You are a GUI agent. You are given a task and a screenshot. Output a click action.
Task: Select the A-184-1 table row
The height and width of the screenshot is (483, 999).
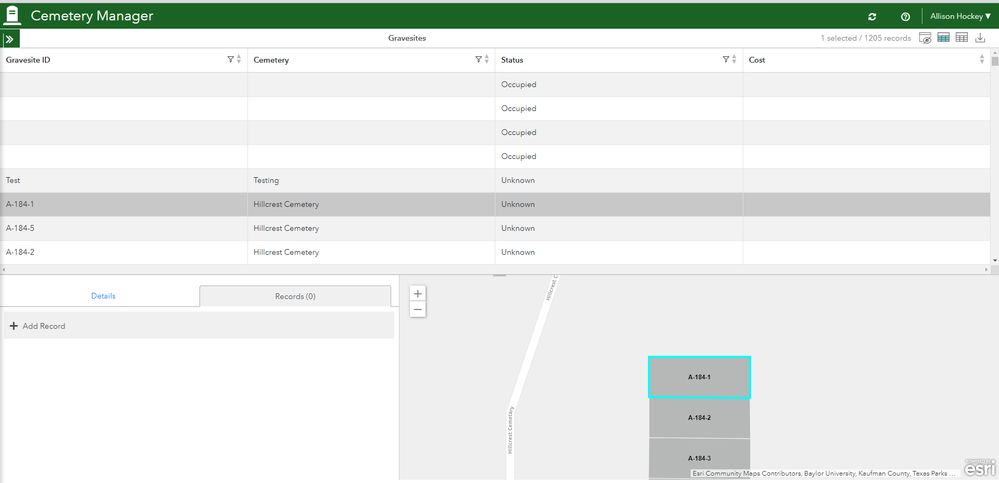(495, 205)
